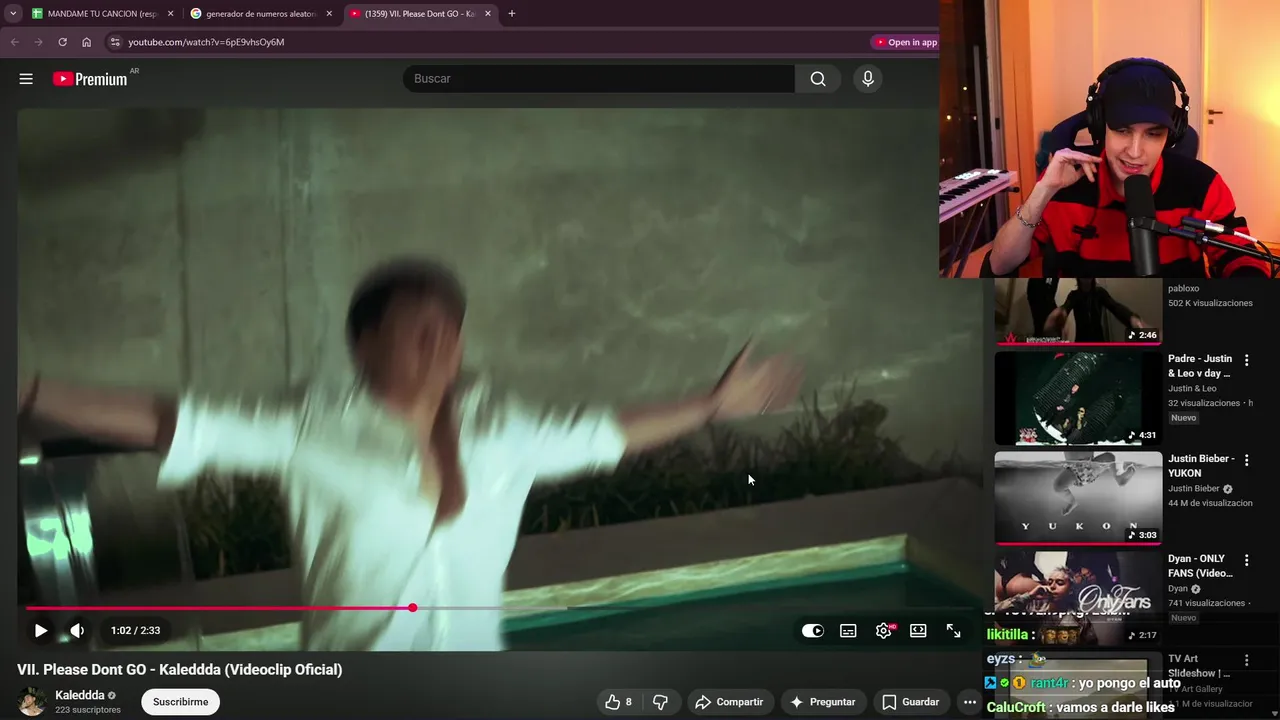Click the Preguntar button
Screen dimensions: 1280x720
point(823,702)
